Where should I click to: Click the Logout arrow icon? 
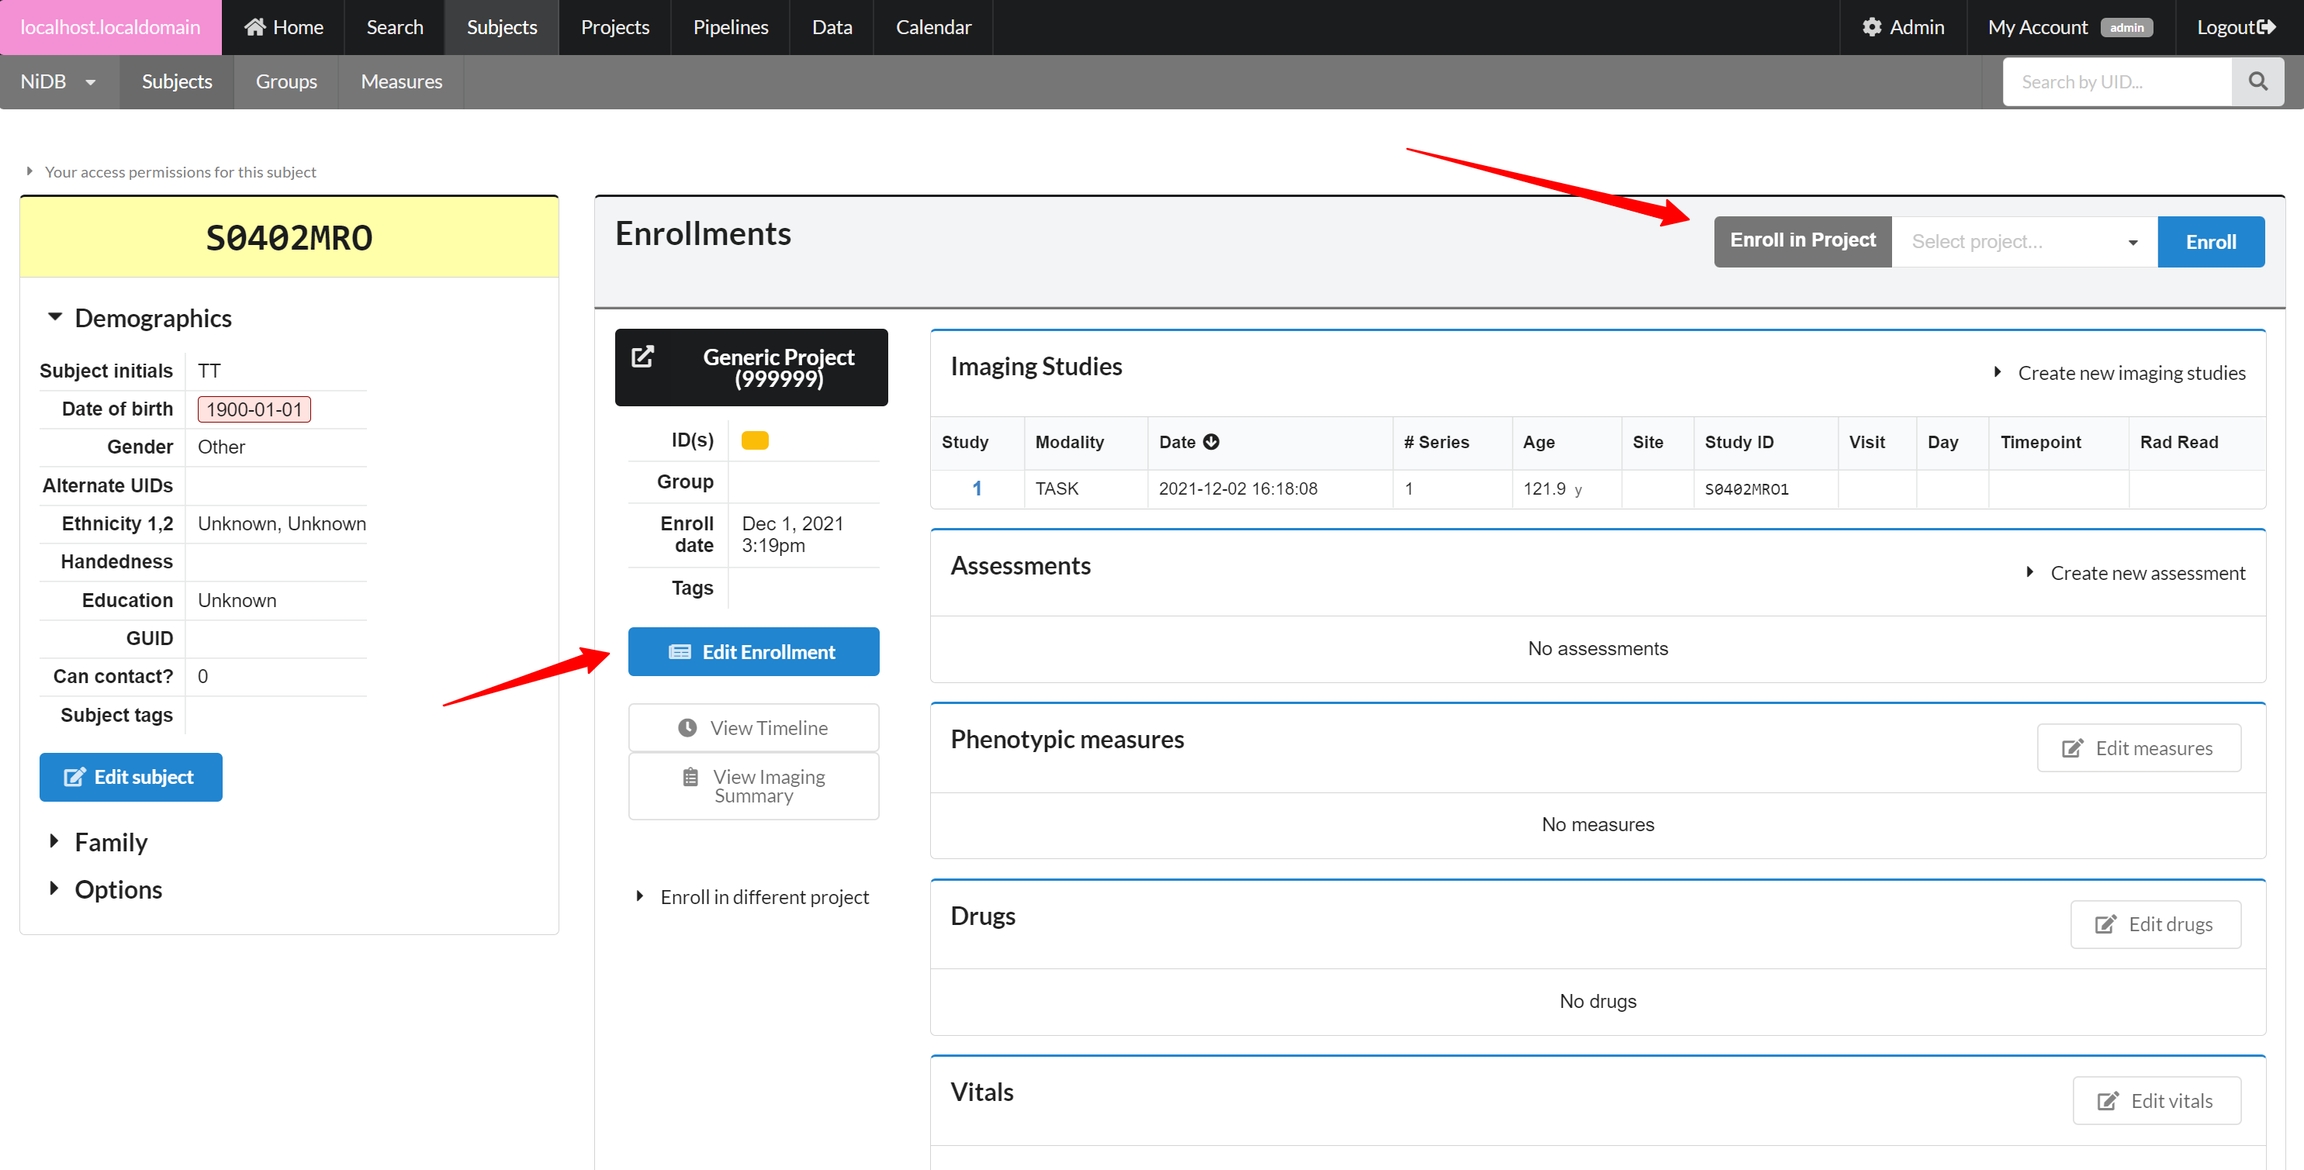coord(2266,27)
